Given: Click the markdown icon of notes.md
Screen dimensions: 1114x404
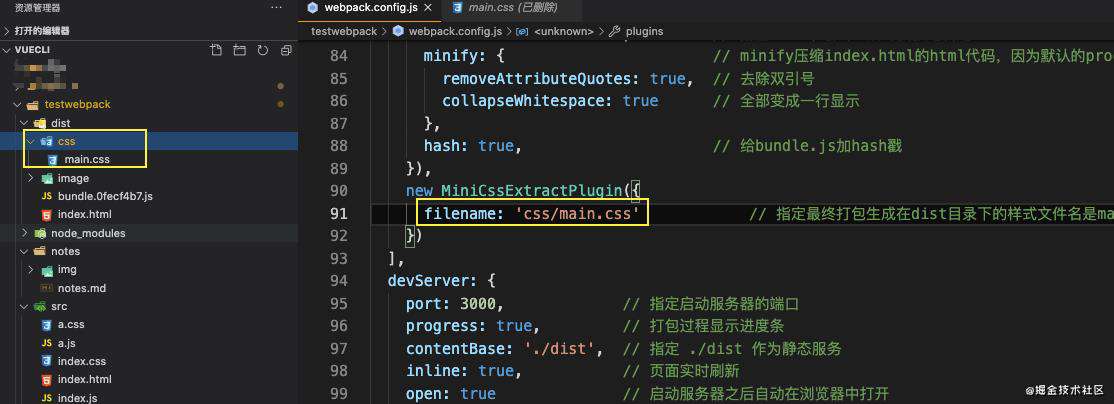Looking at the screenshot, I should click(x=46, y=288).
